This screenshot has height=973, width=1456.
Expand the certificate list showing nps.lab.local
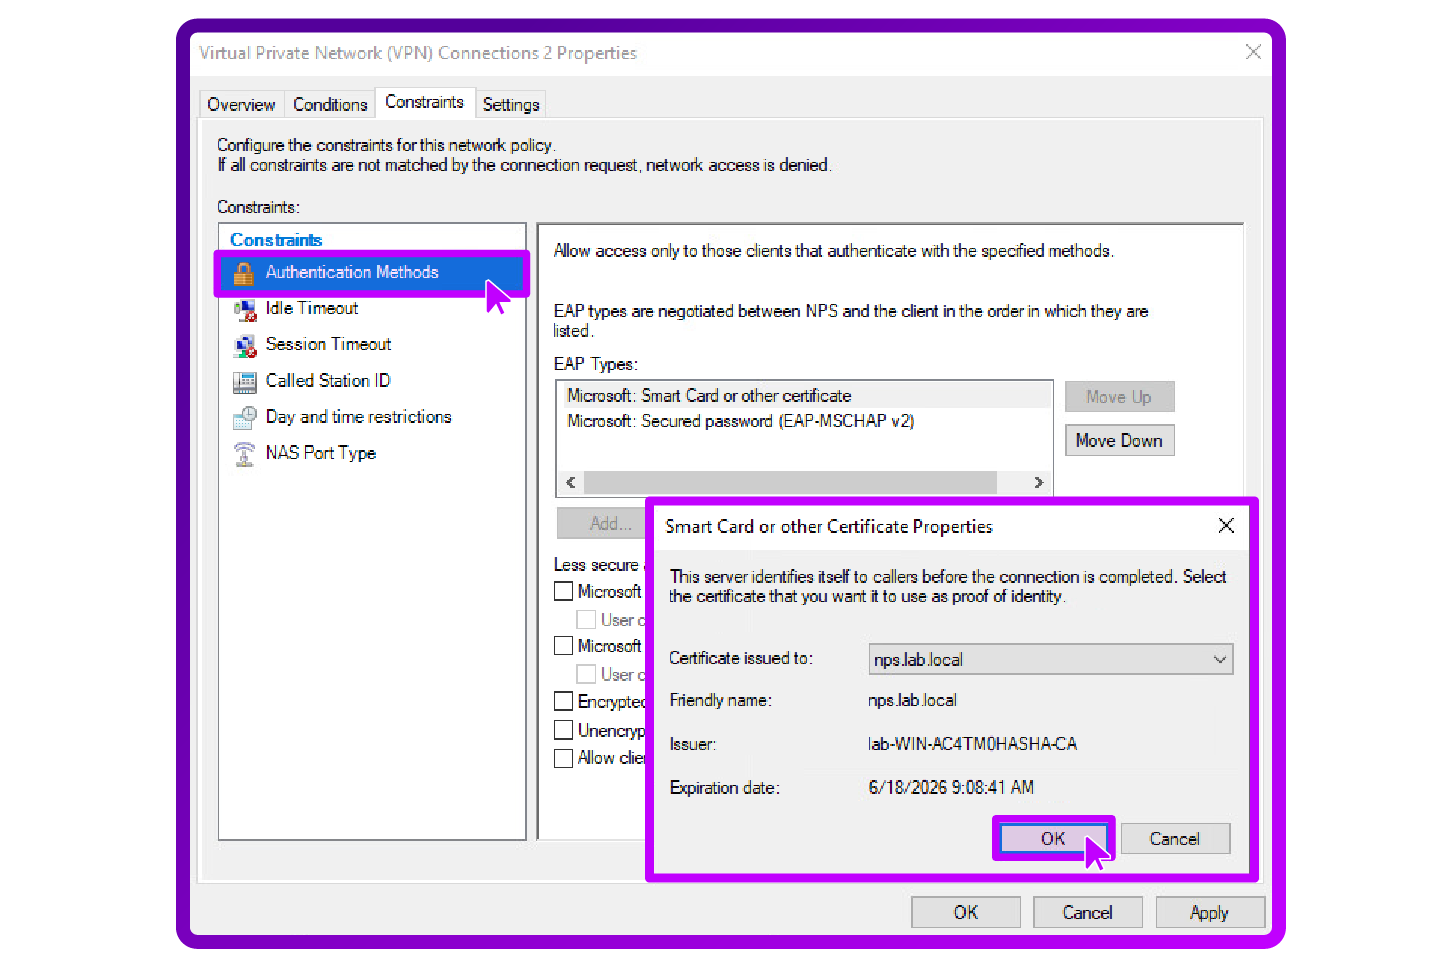1218,659
